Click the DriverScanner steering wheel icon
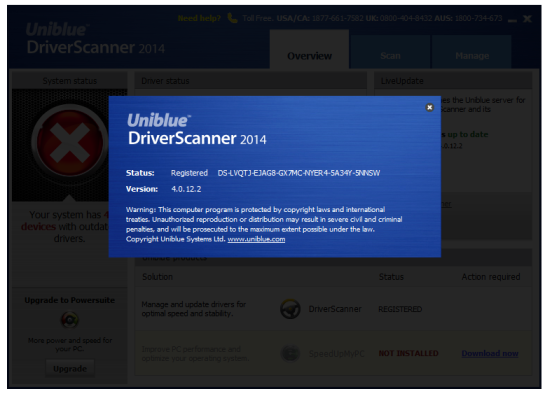 click(290, 309)
